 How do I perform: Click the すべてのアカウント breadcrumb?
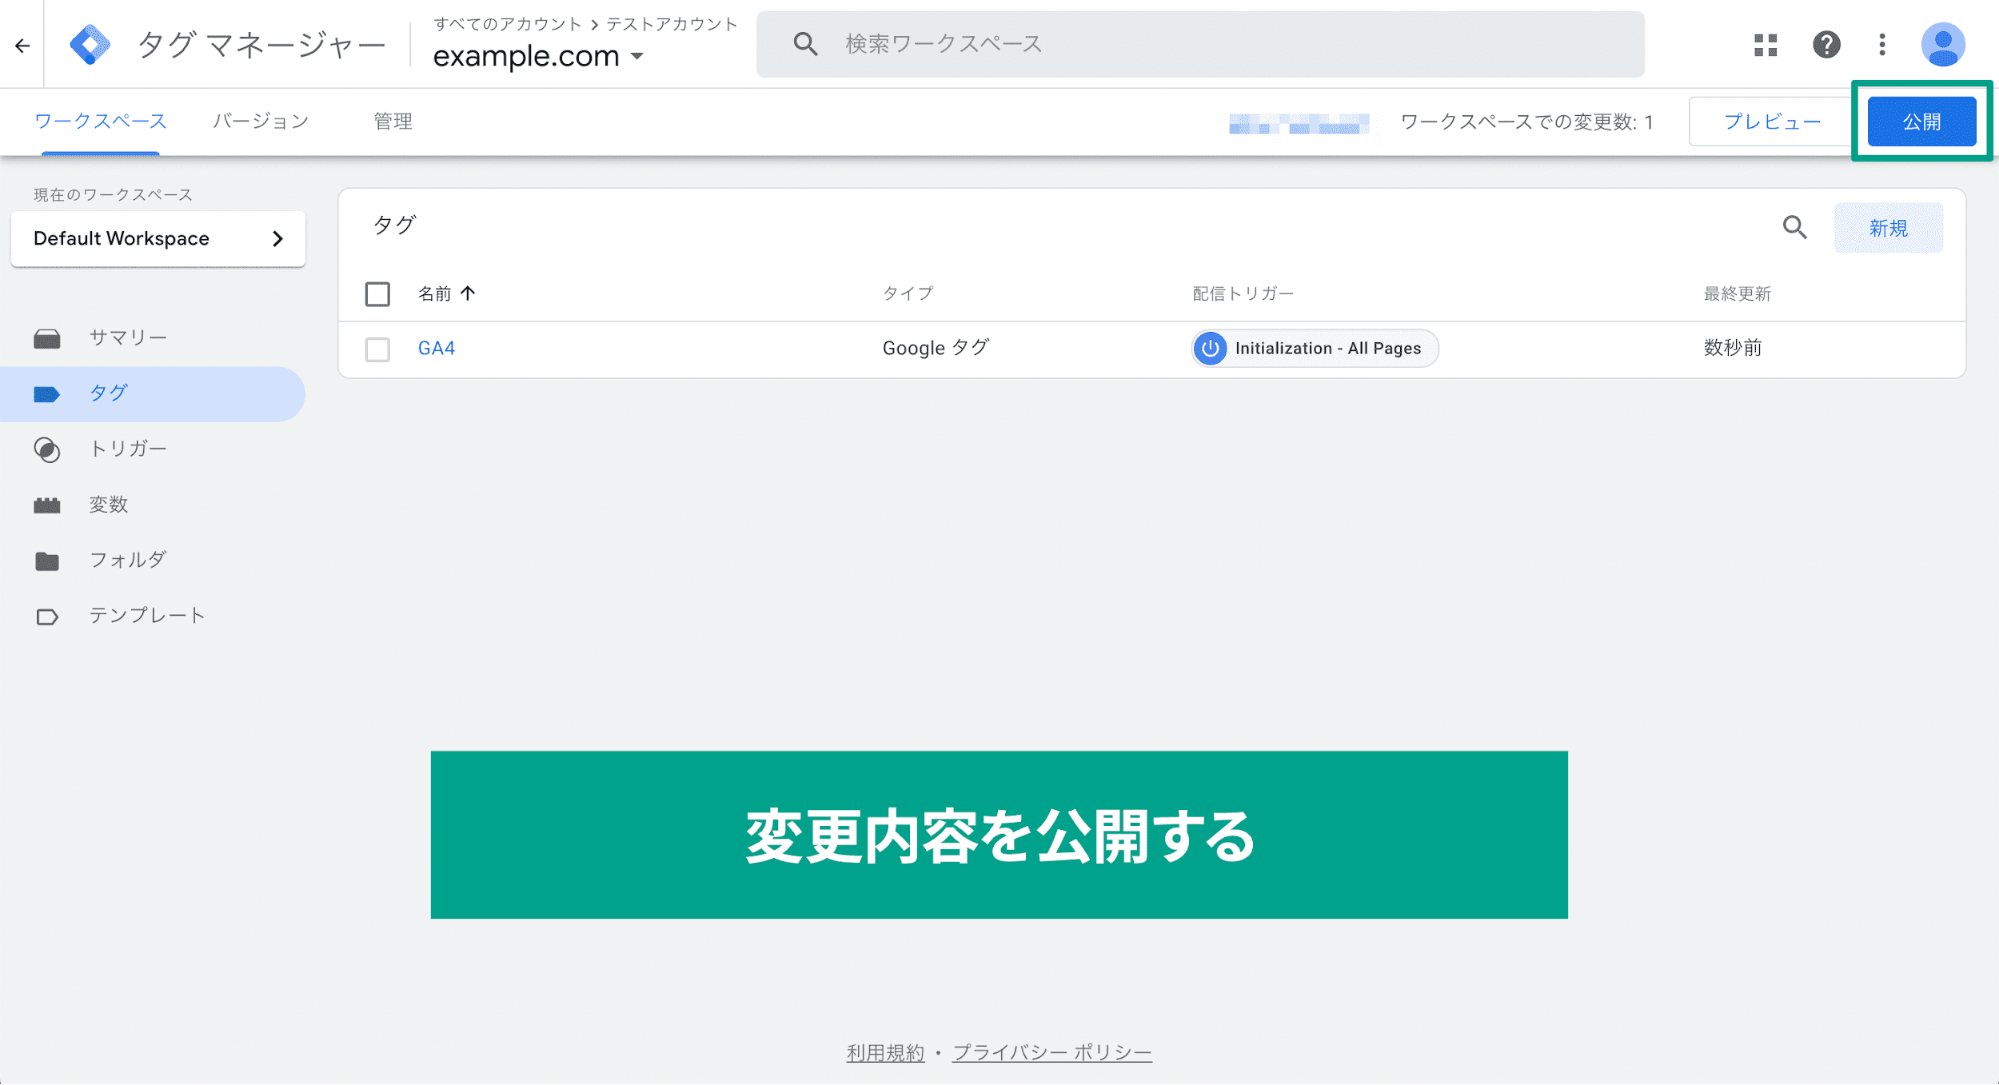[507, 24]
